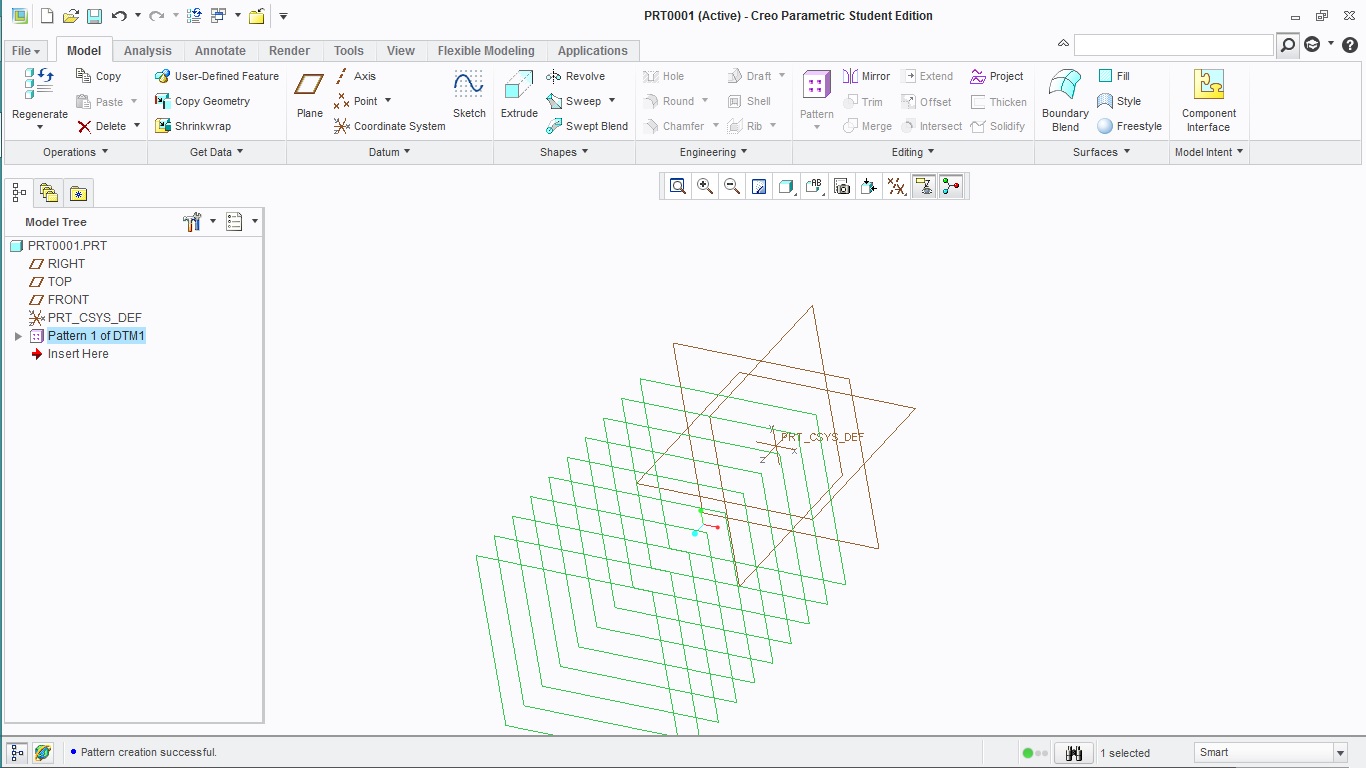Create a new file from quick access toolbar
The width and height of the screenshot is (1366, 768).
tap(46, 16)
